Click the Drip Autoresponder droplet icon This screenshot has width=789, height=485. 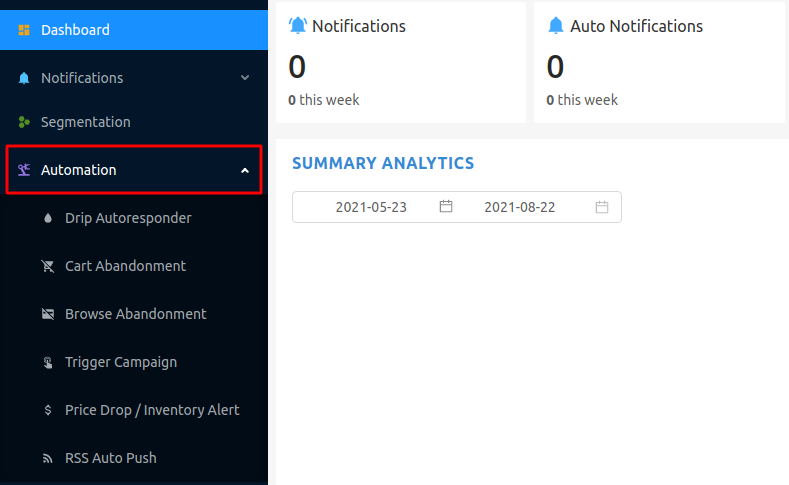click(x=48, y=218)
